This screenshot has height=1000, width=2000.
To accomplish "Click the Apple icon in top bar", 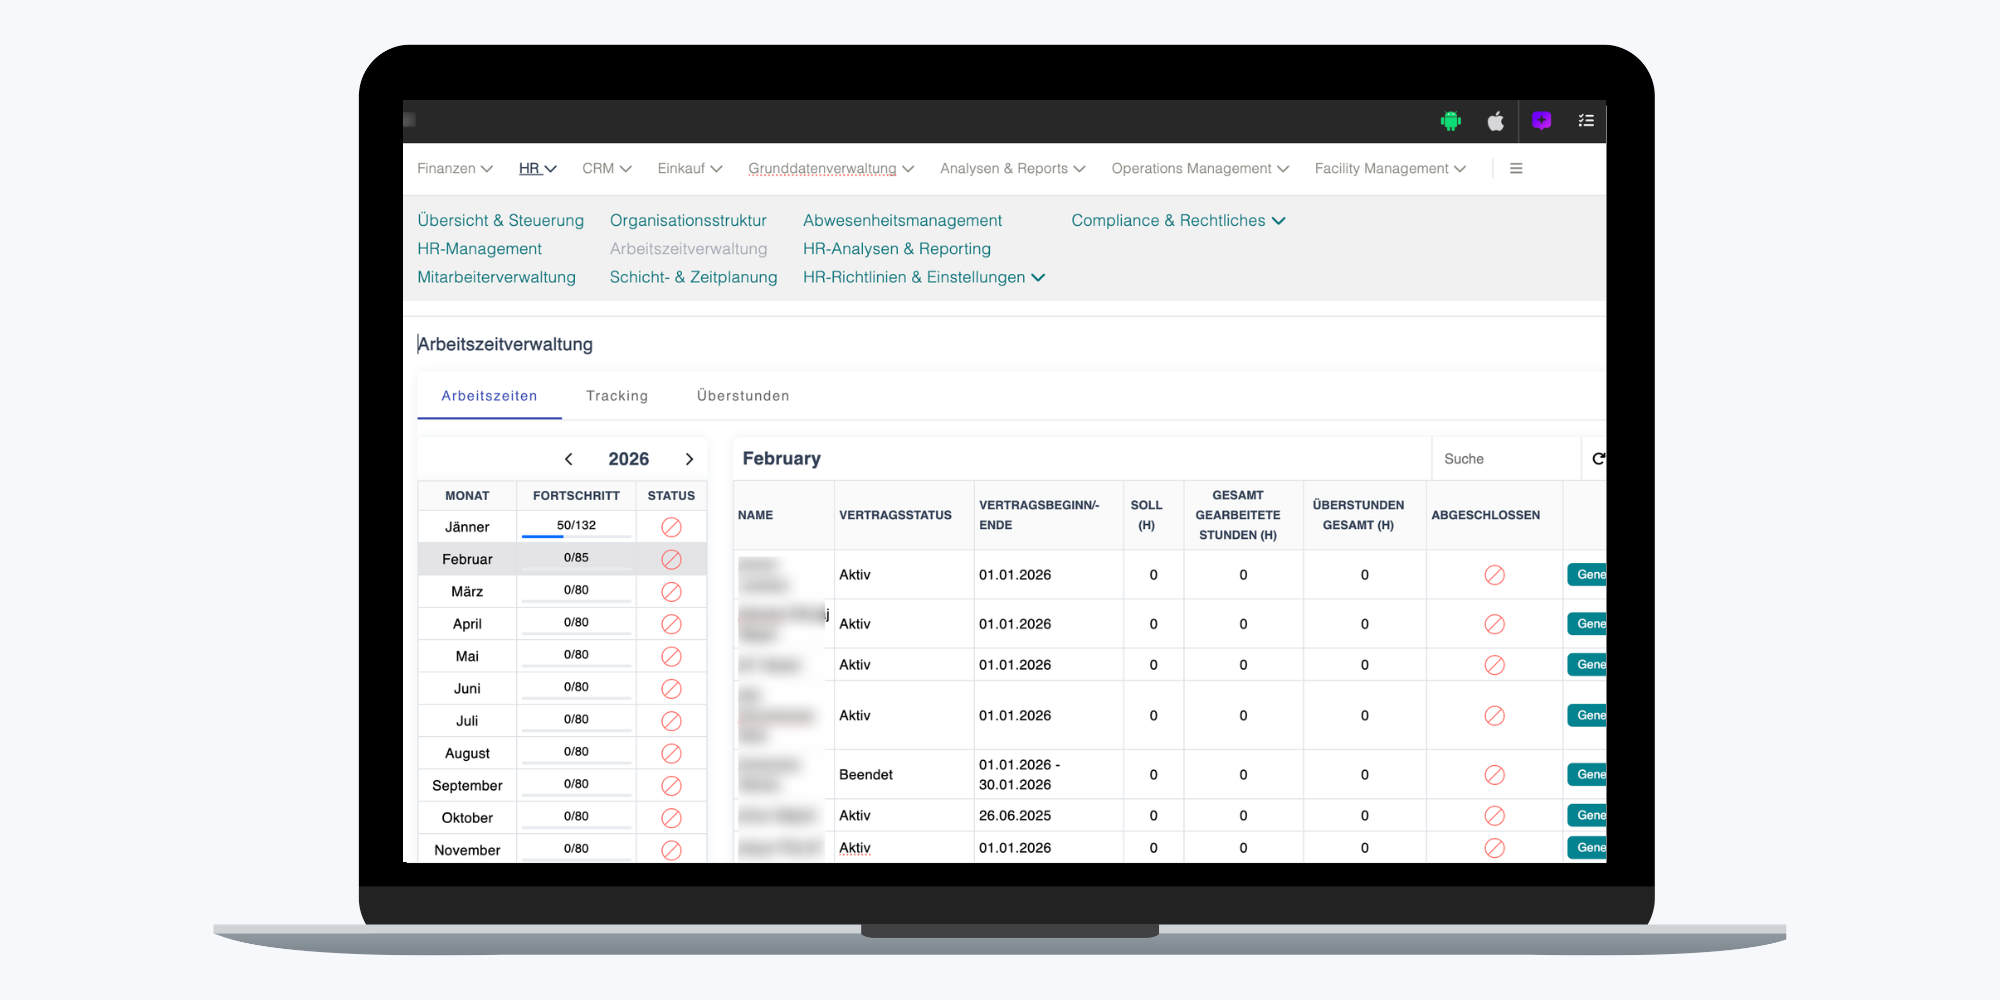I will pyautogui.click(x=1495, y=121).
